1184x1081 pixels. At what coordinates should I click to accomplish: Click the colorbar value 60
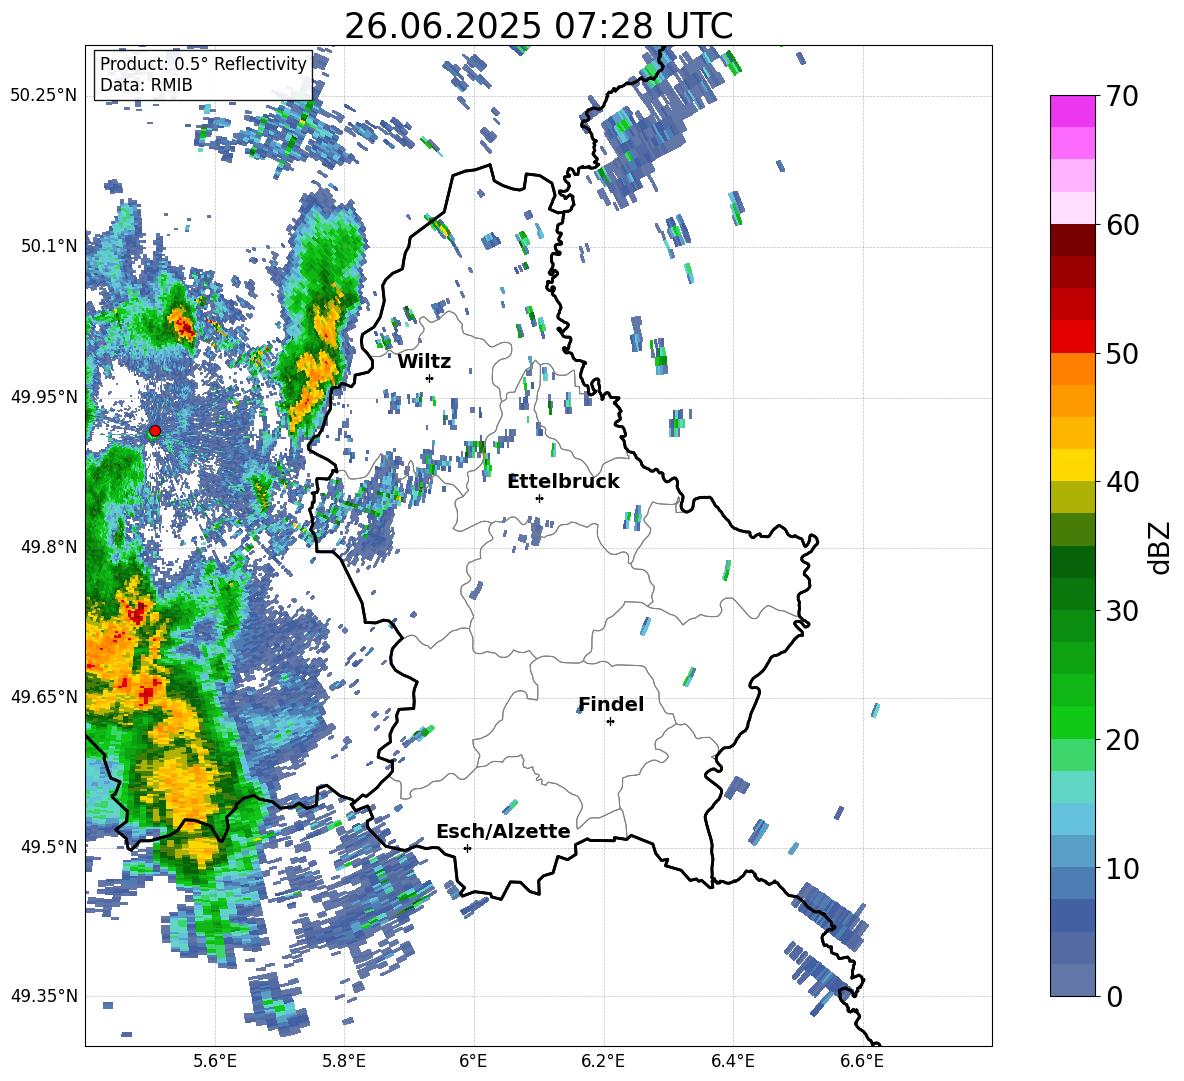(1122, 225)
